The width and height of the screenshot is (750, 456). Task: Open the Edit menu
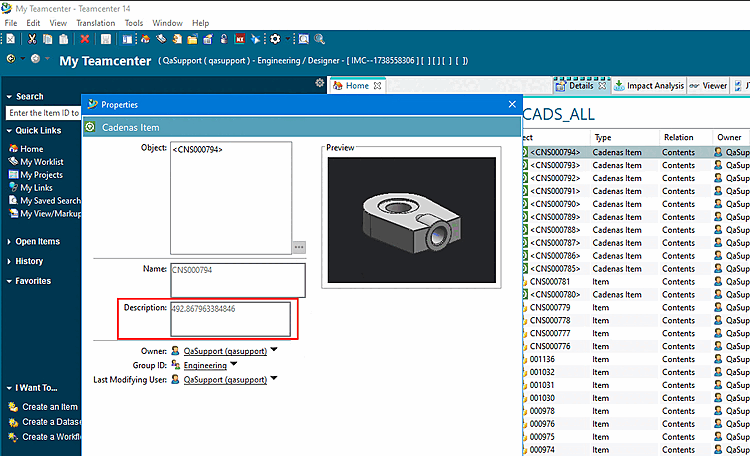point(33,23)
